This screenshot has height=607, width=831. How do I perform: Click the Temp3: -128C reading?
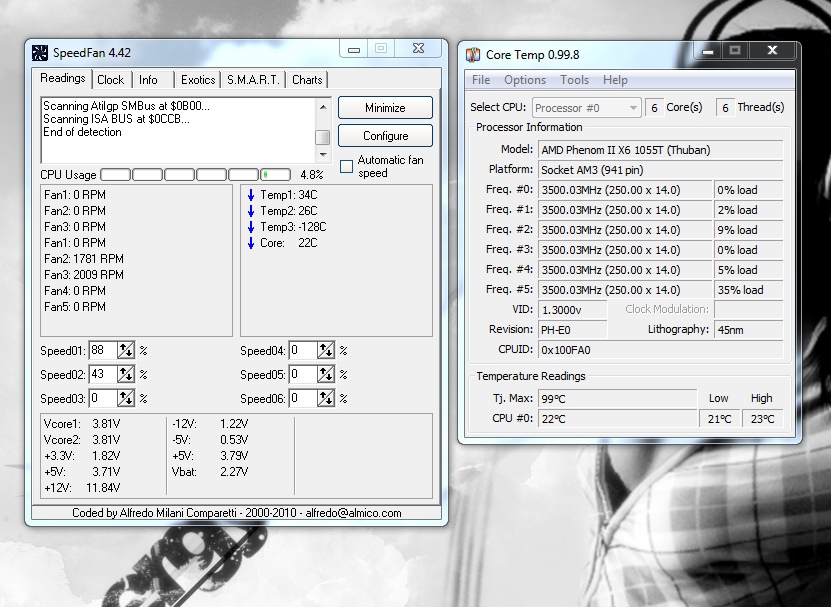pos(293,227)
